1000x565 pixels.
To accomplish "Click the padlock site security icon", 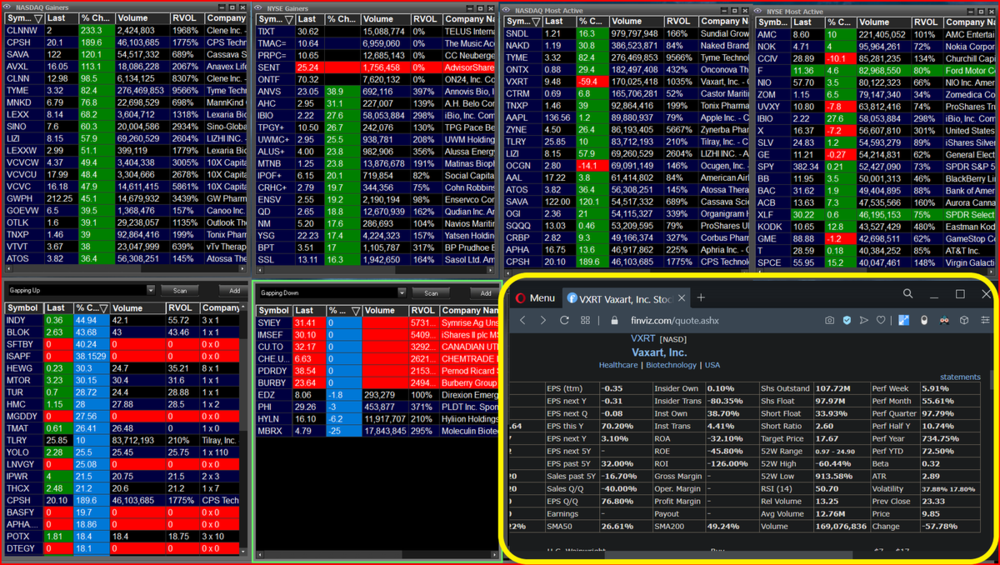I will coord(615,321).
